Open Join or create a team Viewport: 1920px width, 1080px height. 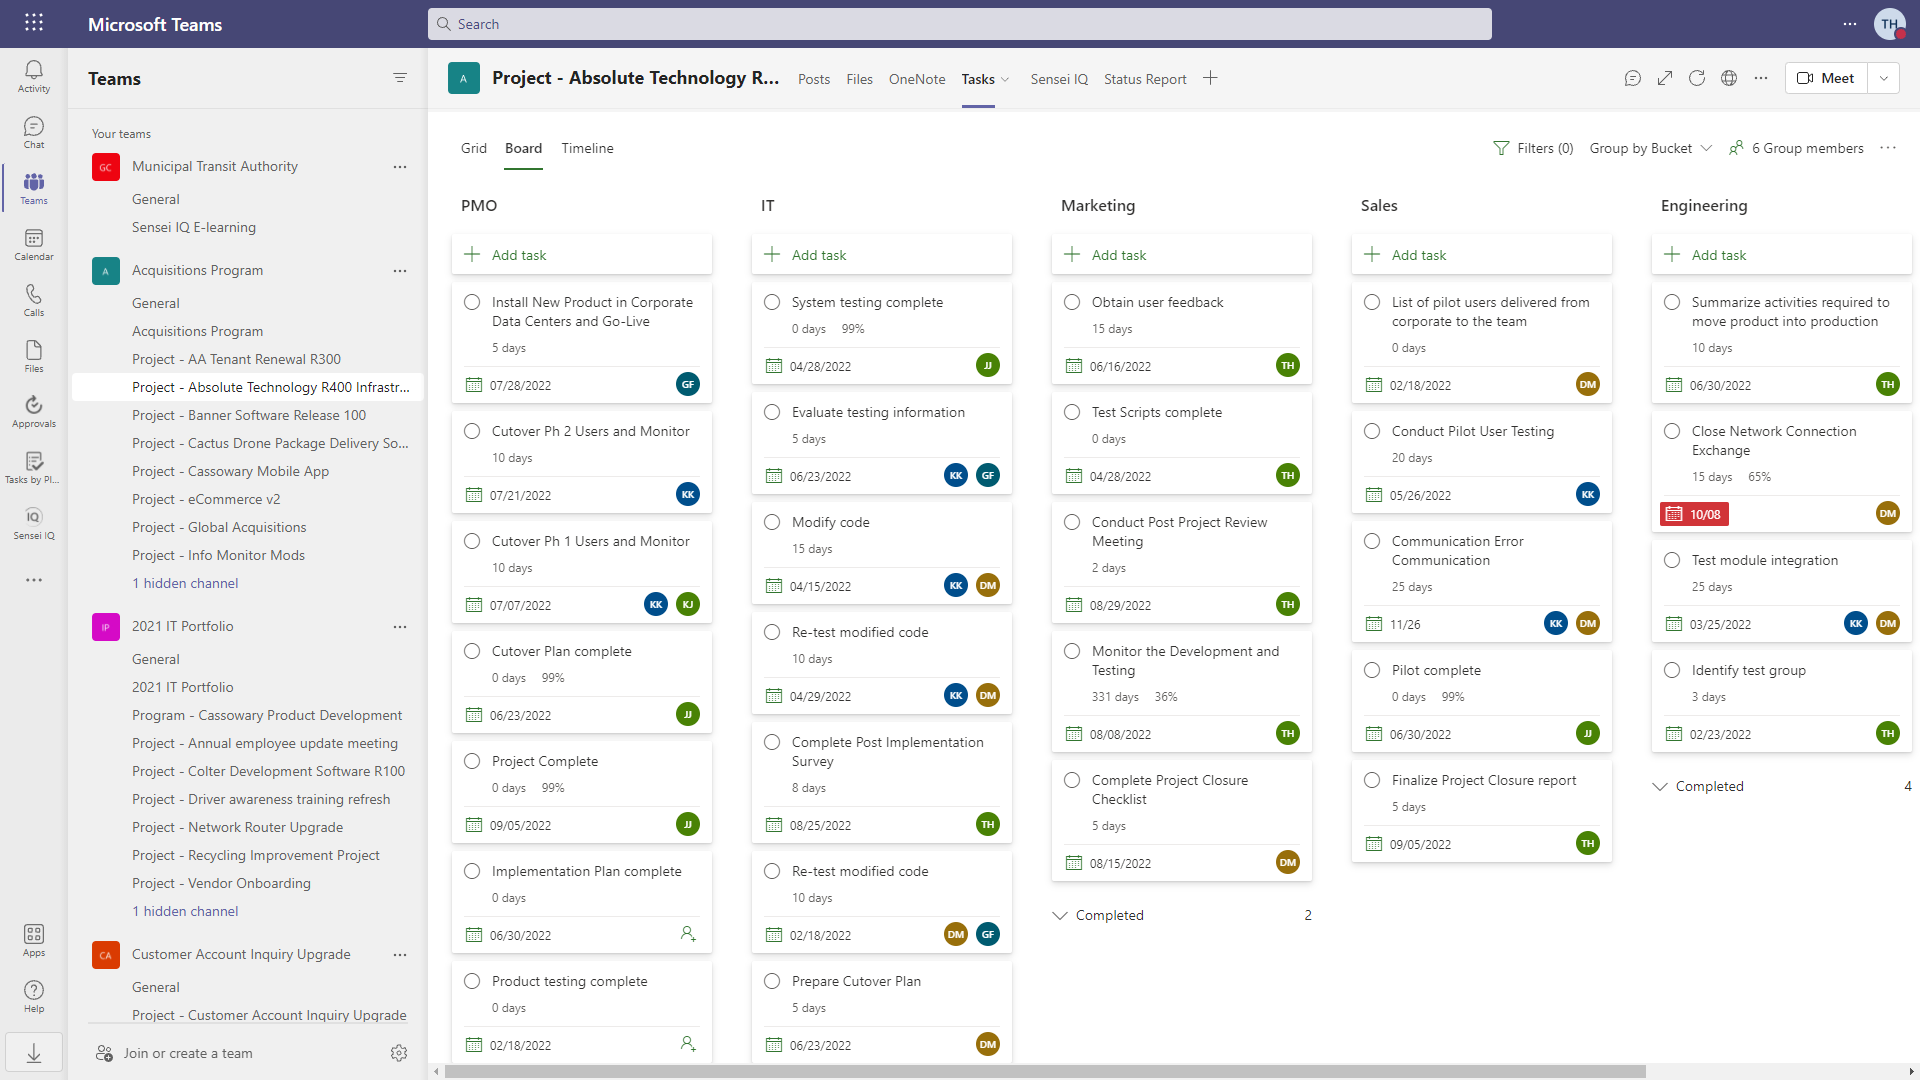click(x=188, y=1053)
